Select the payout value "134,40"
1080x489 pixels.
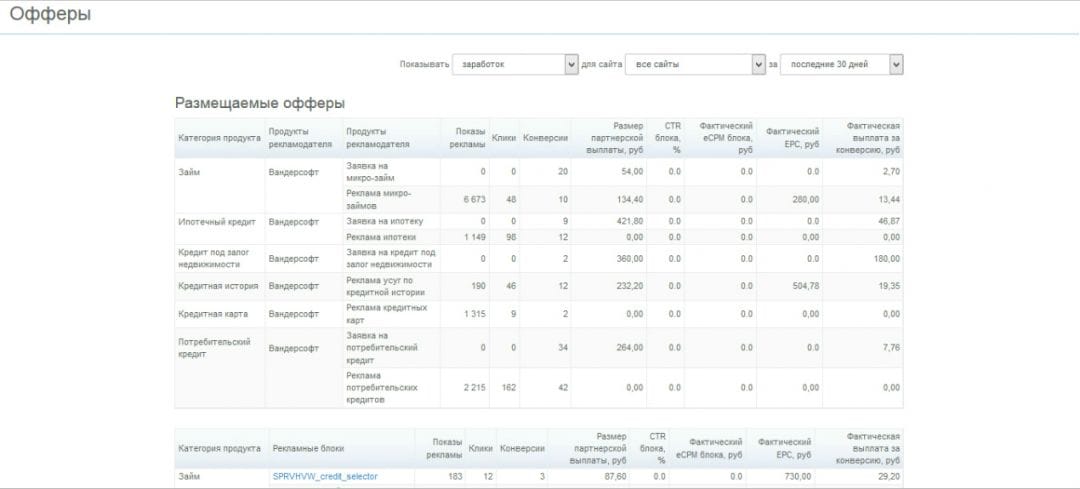630,199
